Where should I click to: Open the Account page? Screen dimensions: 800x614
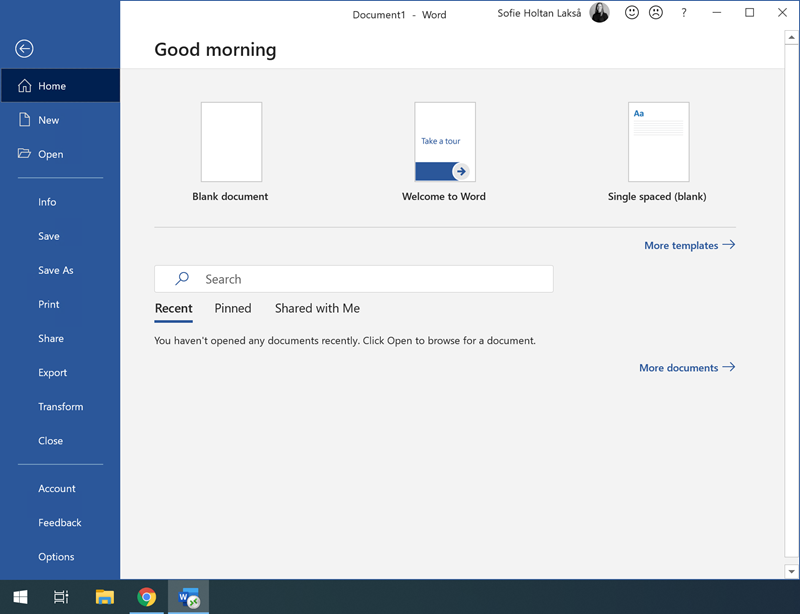(60, 488)
